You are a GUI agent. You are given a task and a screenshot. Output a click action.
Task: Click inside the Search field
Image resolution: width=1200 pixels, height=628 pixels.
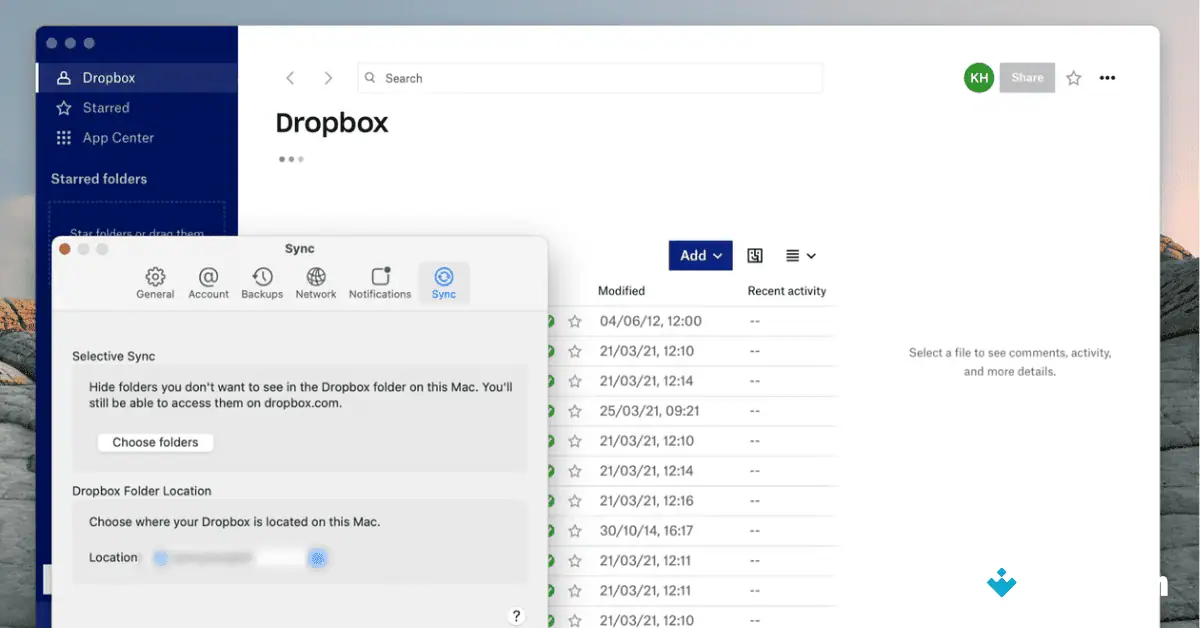(x=590, y=77)
